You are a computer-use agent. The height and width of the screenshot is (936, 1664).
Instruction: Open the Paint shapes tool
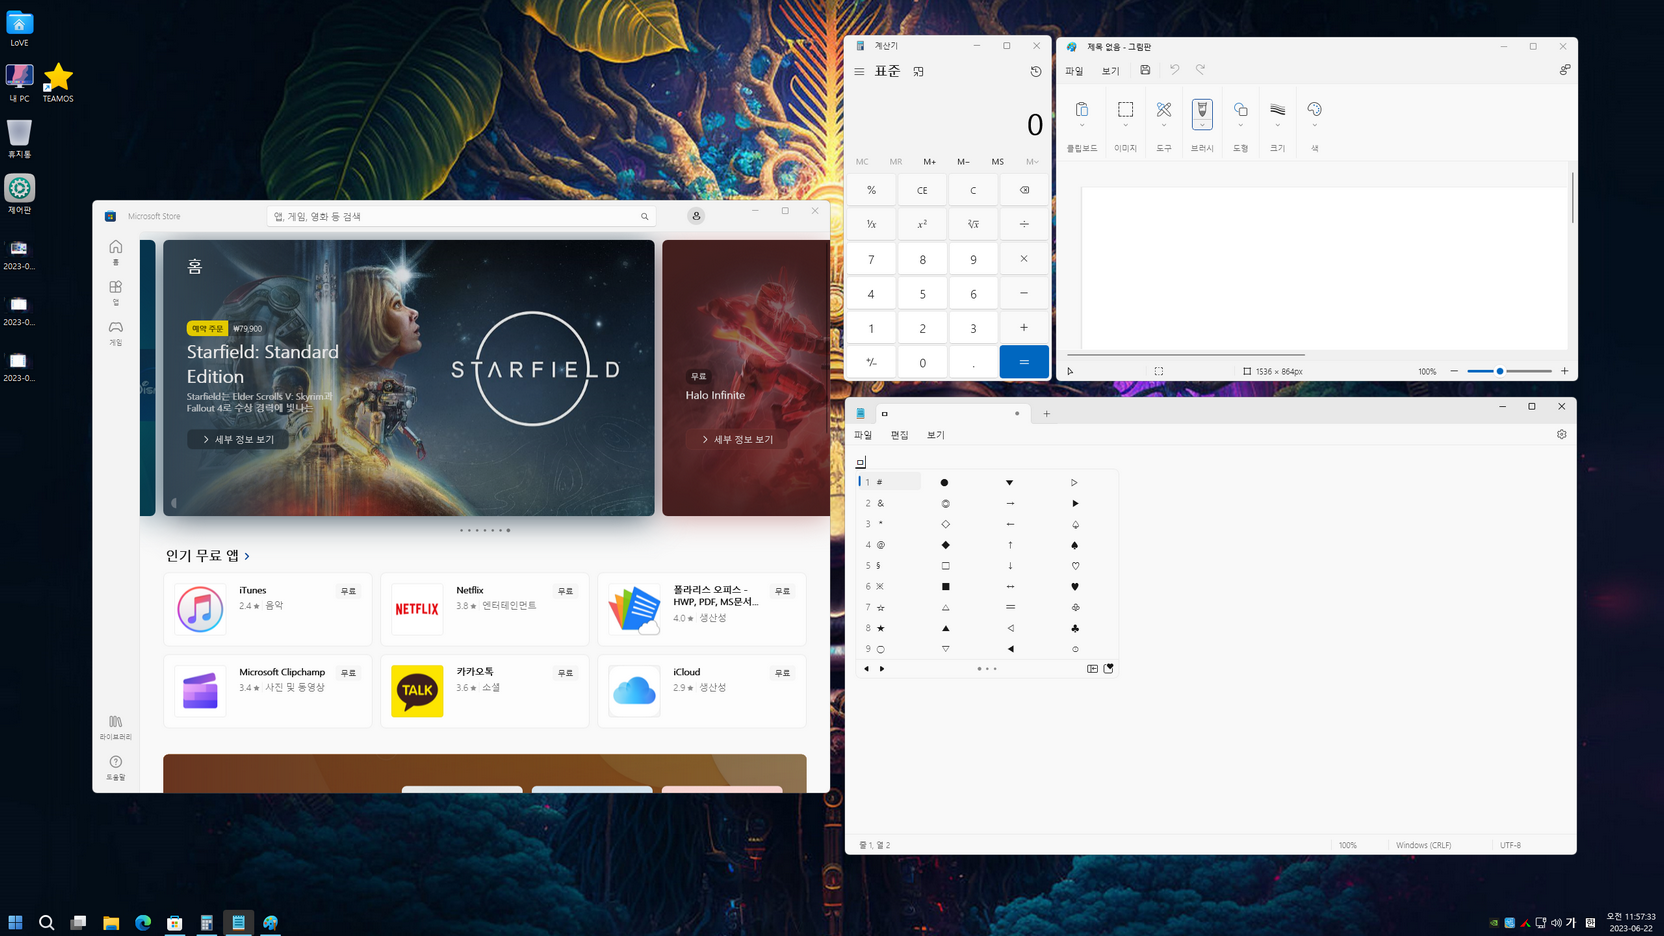click(x=1240, y=109)
